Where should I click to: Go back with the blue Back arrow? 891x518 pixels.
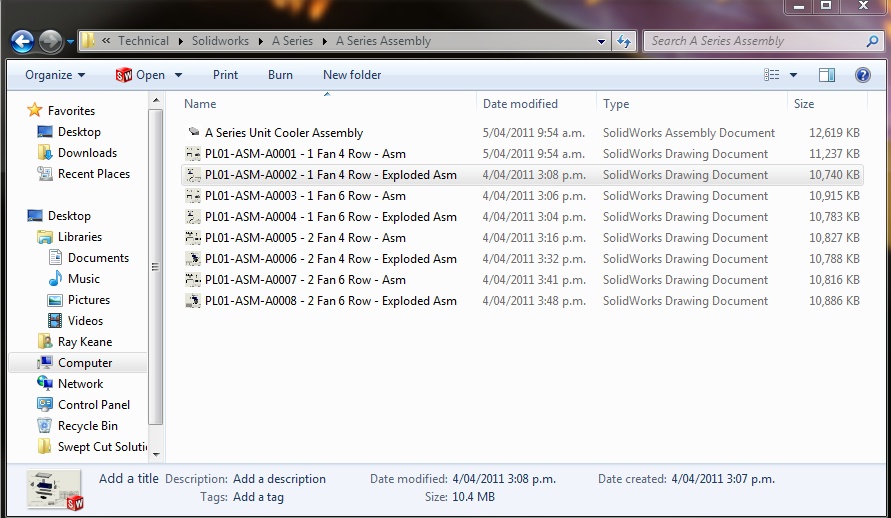tap(22, 41)
